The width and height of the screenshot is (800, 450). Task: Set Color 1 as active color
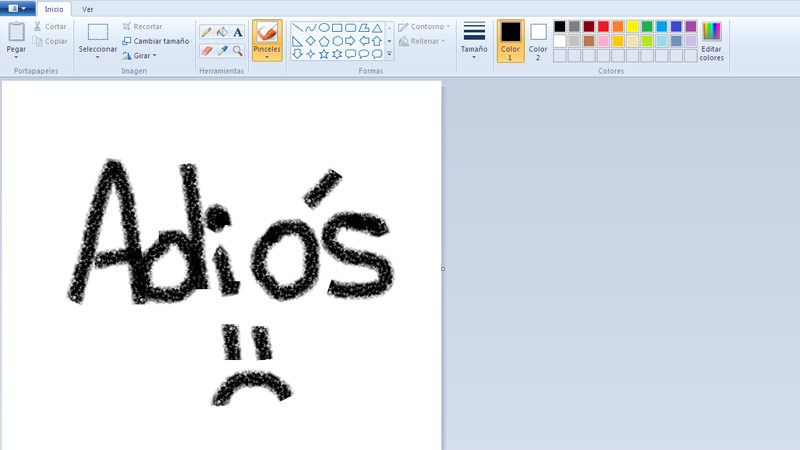[510, 40]
